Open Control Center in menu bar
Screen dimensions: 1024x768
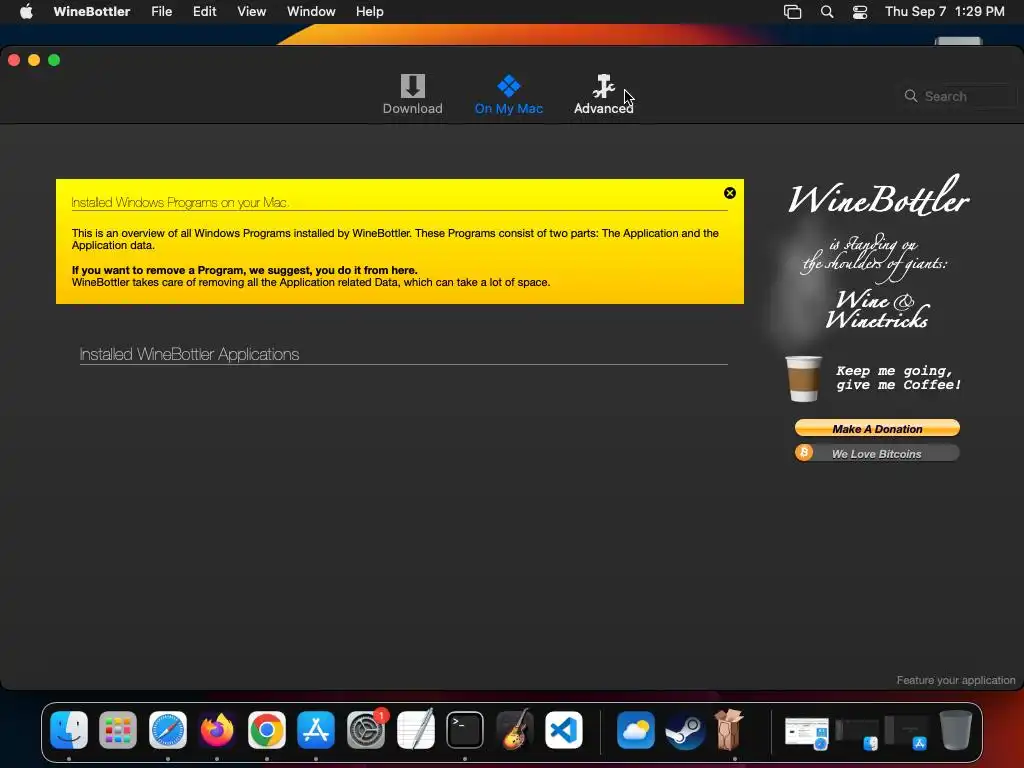tap(860, 12)
